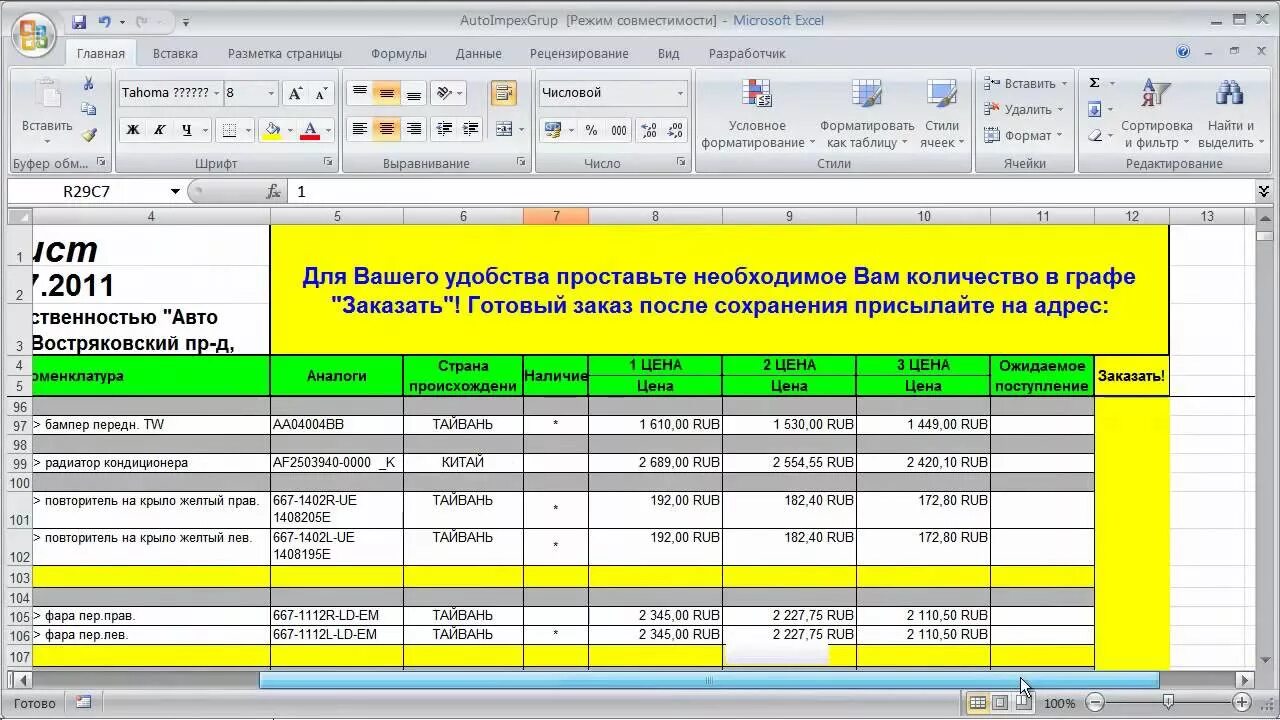The width and height of the screenshot is (1280, 720).
Task: Apply cell borders icon
Action: pyautogui.click(x=229, y=129)
